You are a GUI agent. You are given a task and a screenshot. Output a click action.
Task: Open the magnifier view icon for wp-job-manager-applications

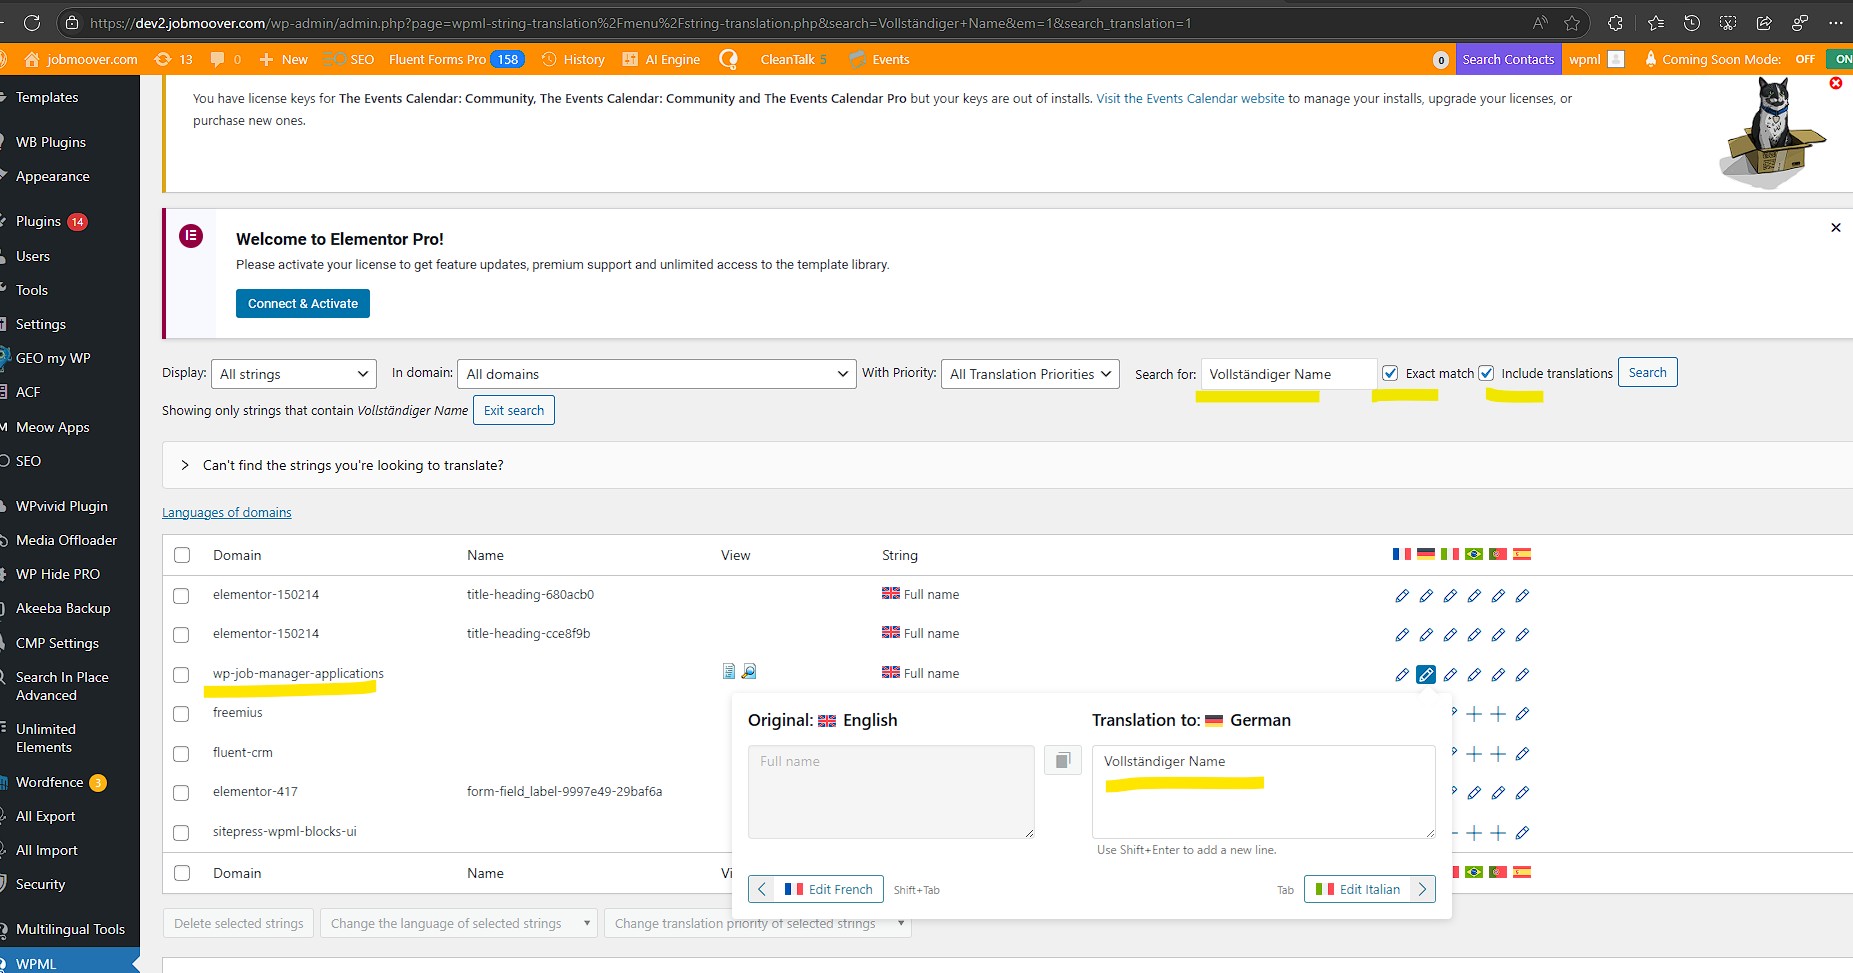coord(749,672)
